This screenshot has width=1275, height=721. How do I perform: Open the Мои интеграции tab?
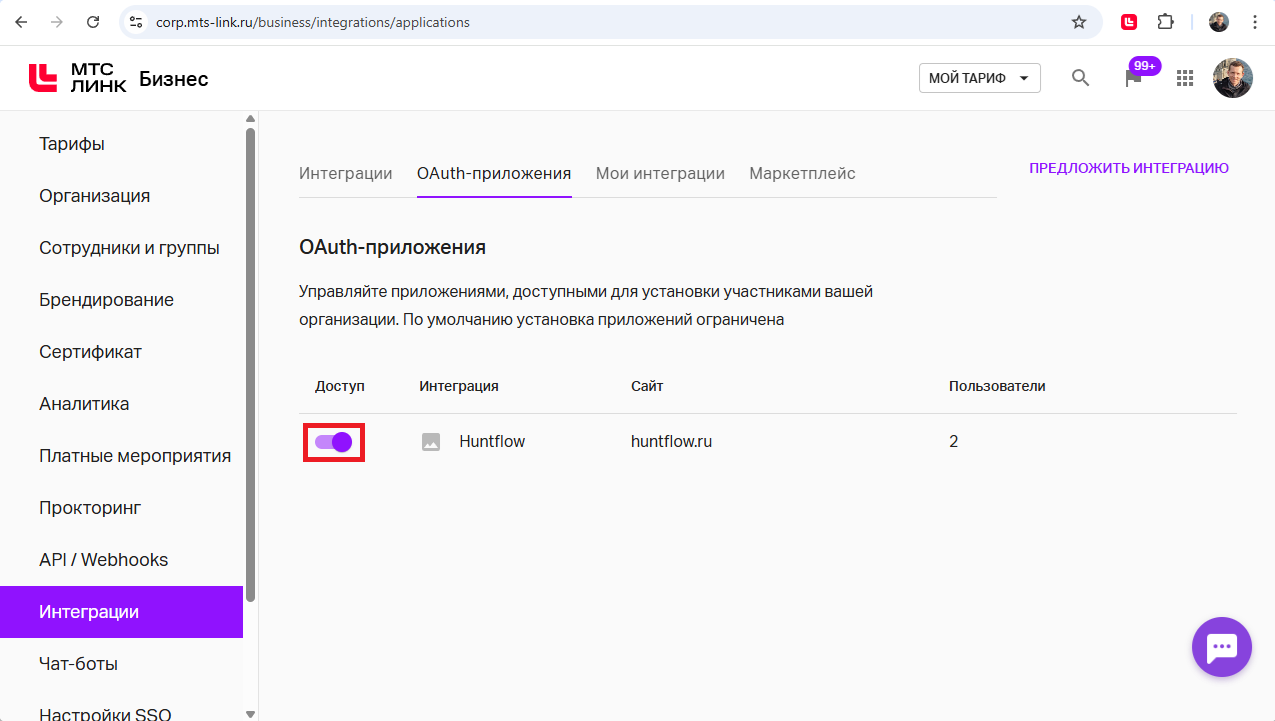660,173
